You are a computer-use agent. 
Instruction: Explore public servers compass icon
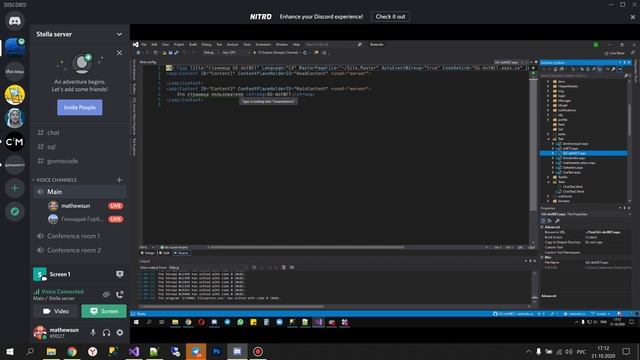point(15,211)
